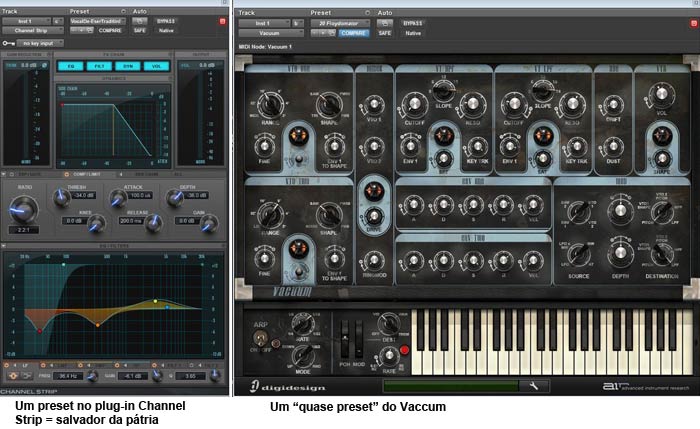Image resolution: width=700 pixels, height=429 pixels.
Task: Click the 2.2:1 ratio value field
Action: pyautogui.click(x=23, y=230)
